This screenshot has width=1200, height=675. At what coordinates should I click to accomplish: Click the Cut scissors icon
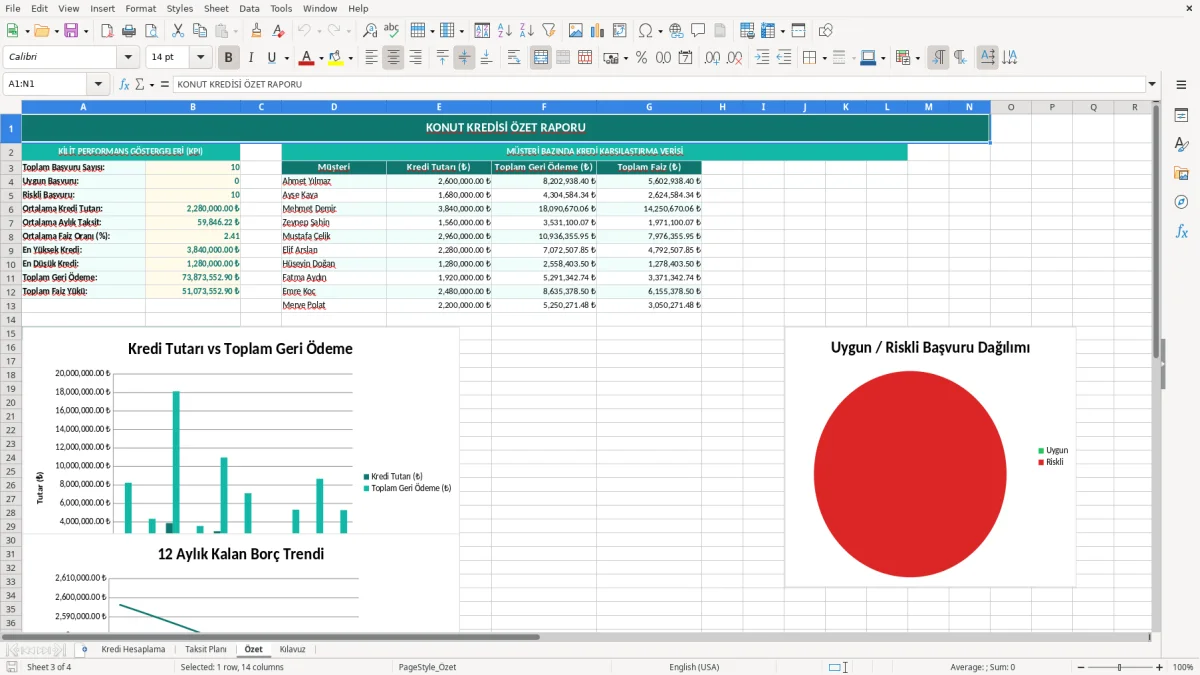tap(177, 31)
